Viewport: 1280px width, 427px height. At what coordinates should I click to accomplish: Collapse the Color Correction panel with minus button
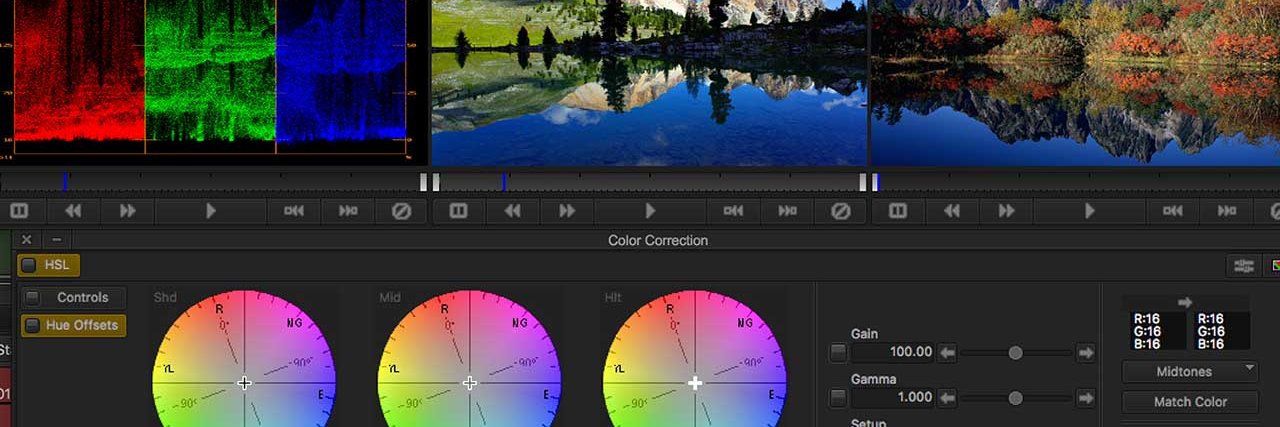coord(56,240)
